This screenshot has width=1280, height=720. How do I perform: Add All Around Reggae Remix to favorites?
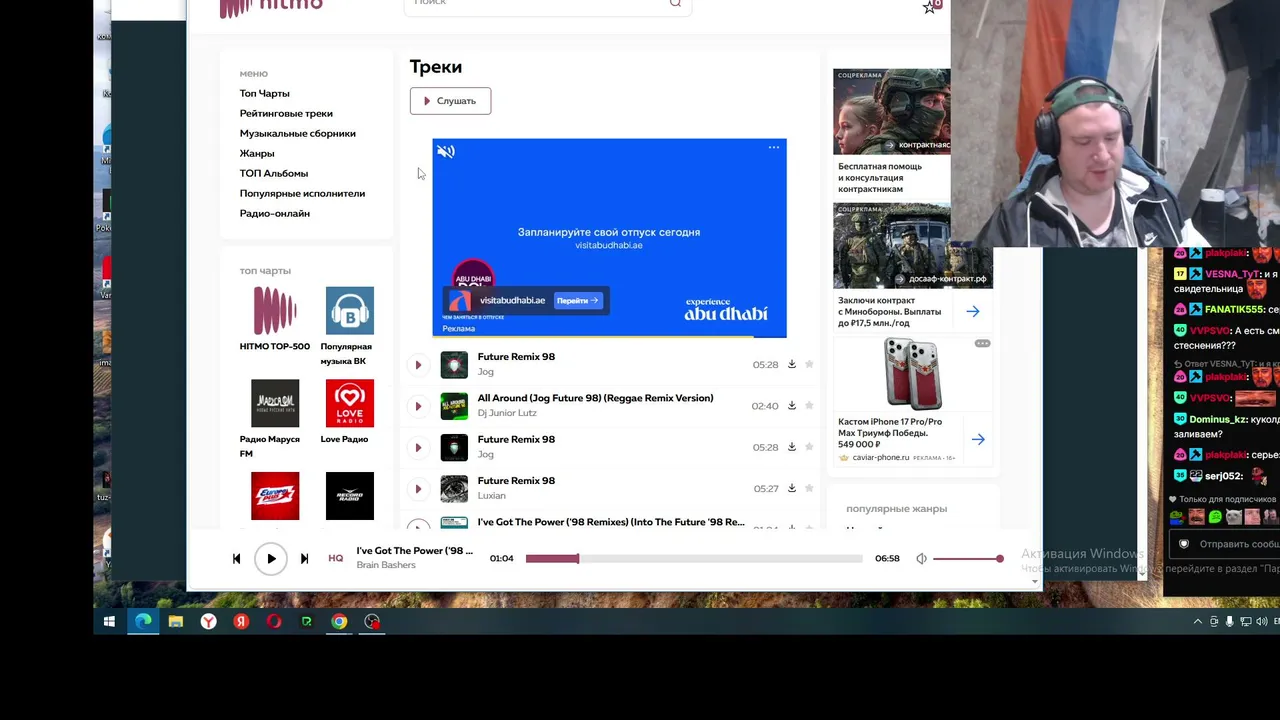point(809,406)
